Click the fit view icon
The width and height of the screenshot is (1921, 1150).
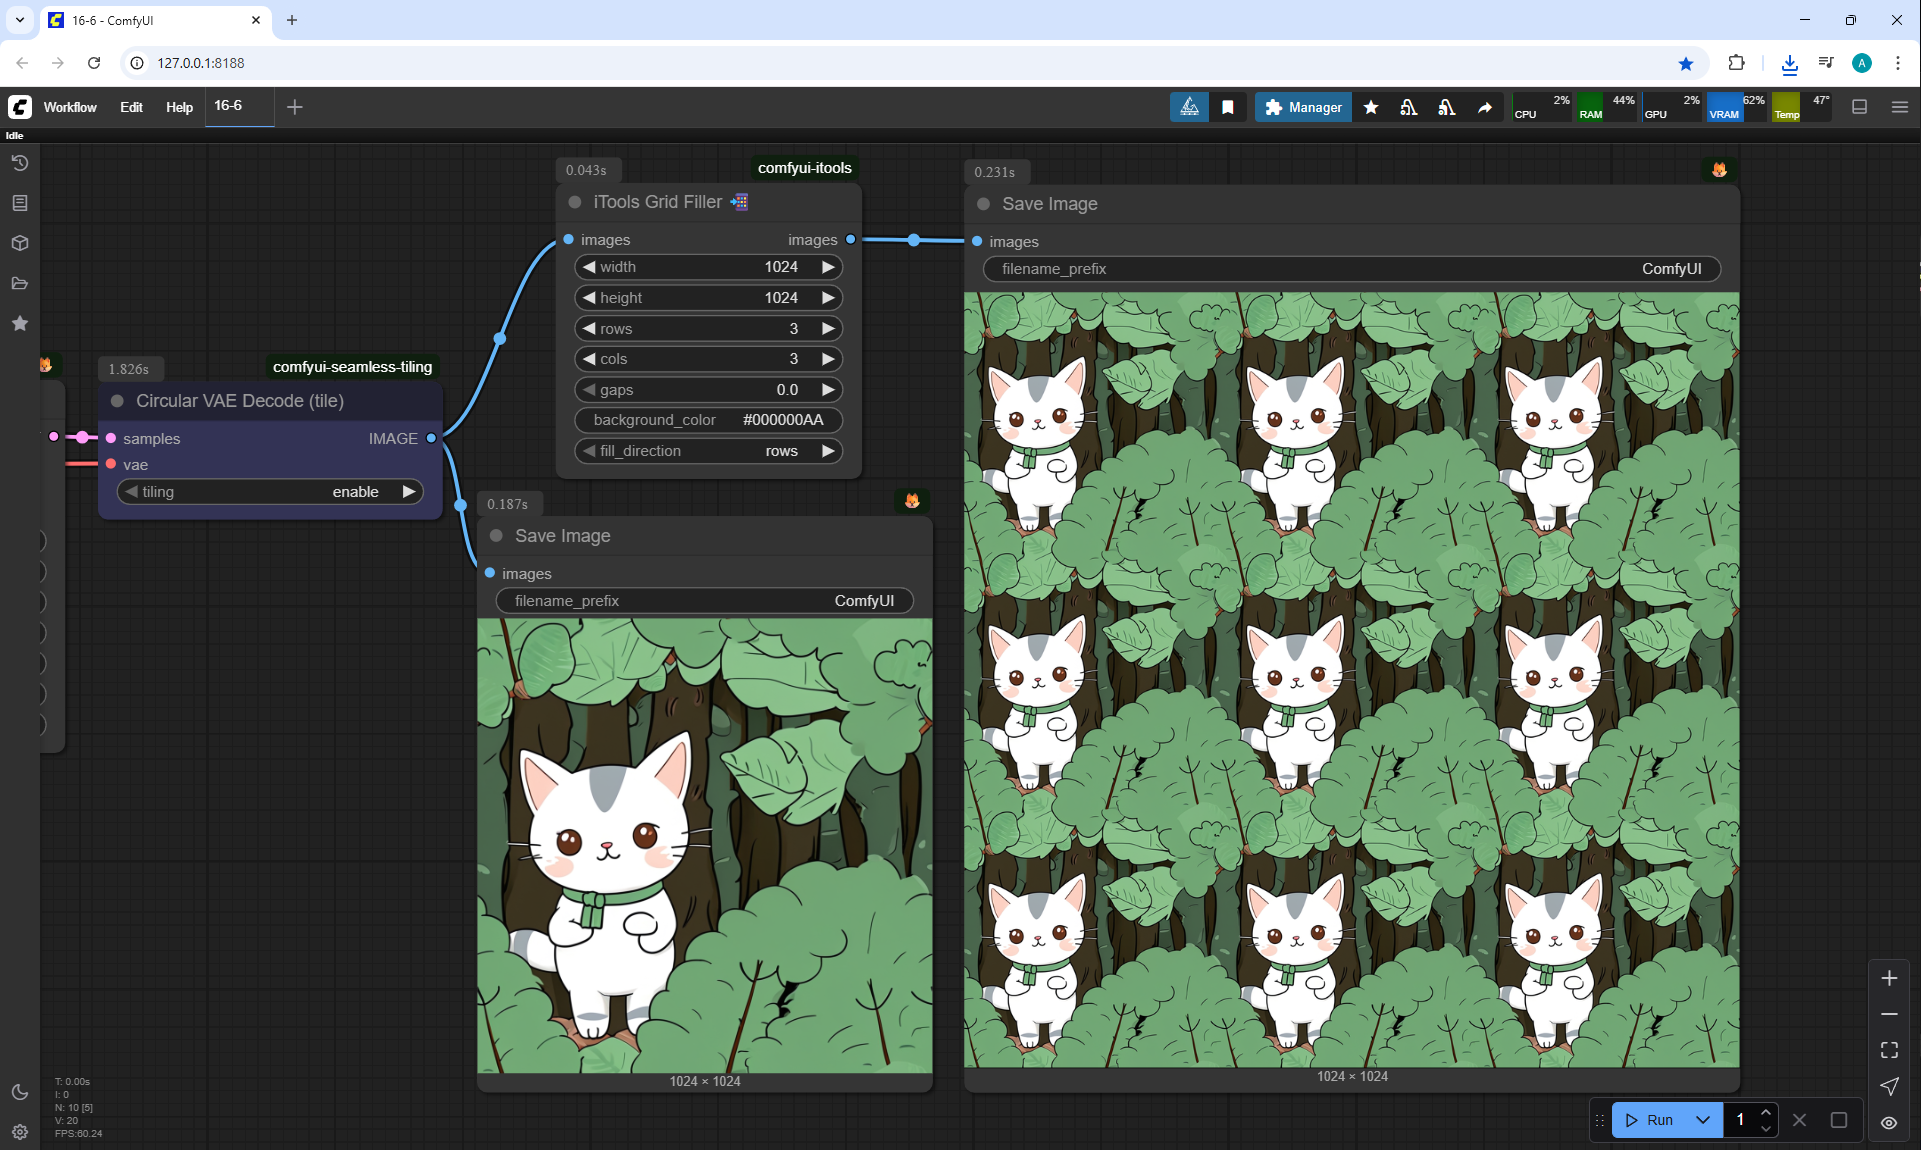1889,1050
